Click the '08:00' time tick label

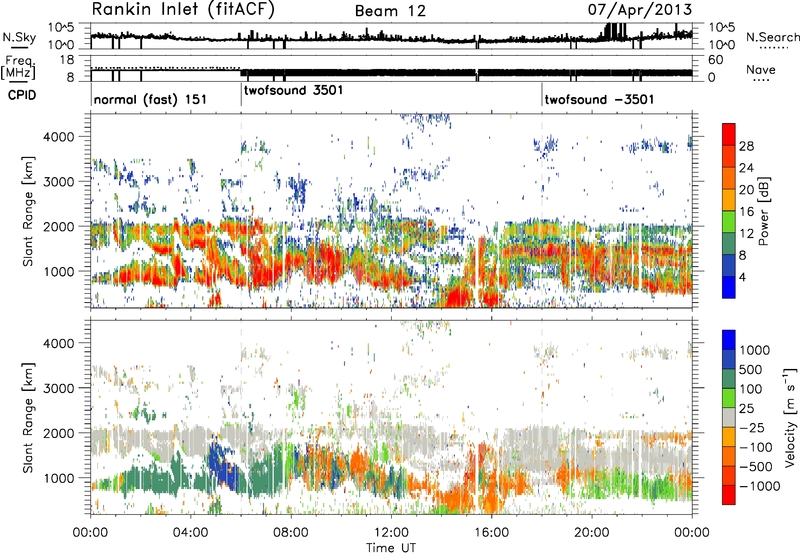tap(291, 533)
